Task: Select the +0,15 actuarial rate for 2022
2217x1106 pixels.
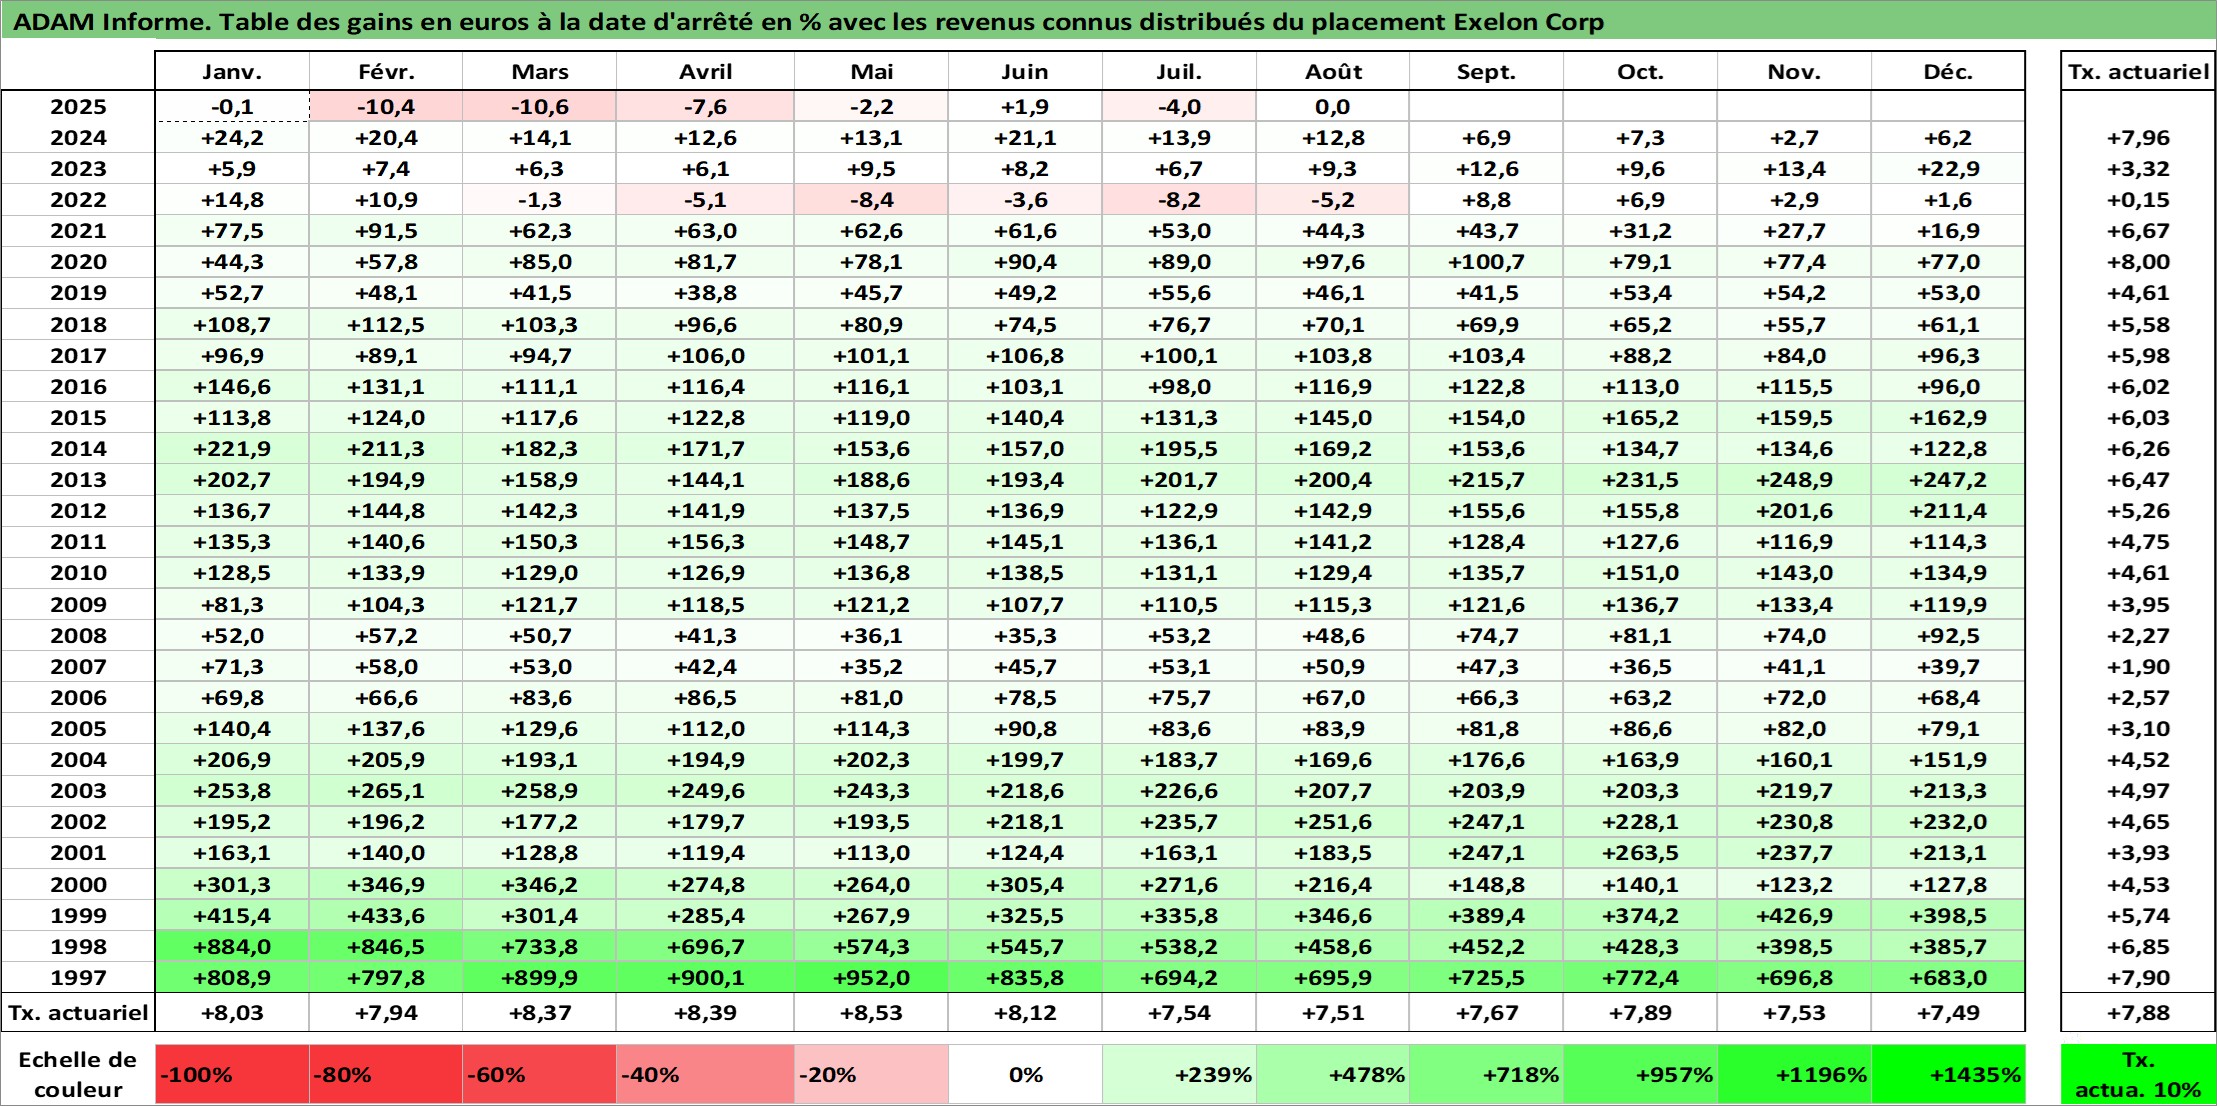Action: pos(2138,199)
